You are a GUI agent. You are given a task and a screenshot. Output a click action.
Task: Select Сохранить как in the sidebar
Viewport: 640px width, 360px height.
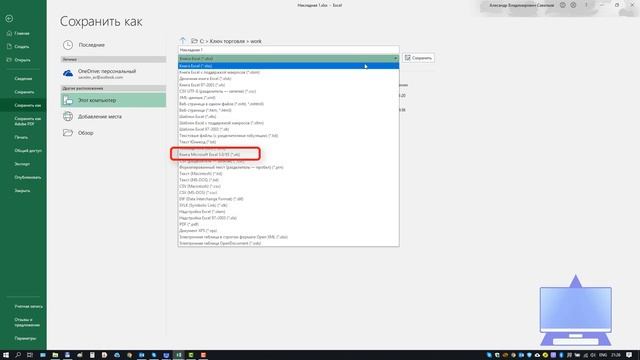[23, 105]
